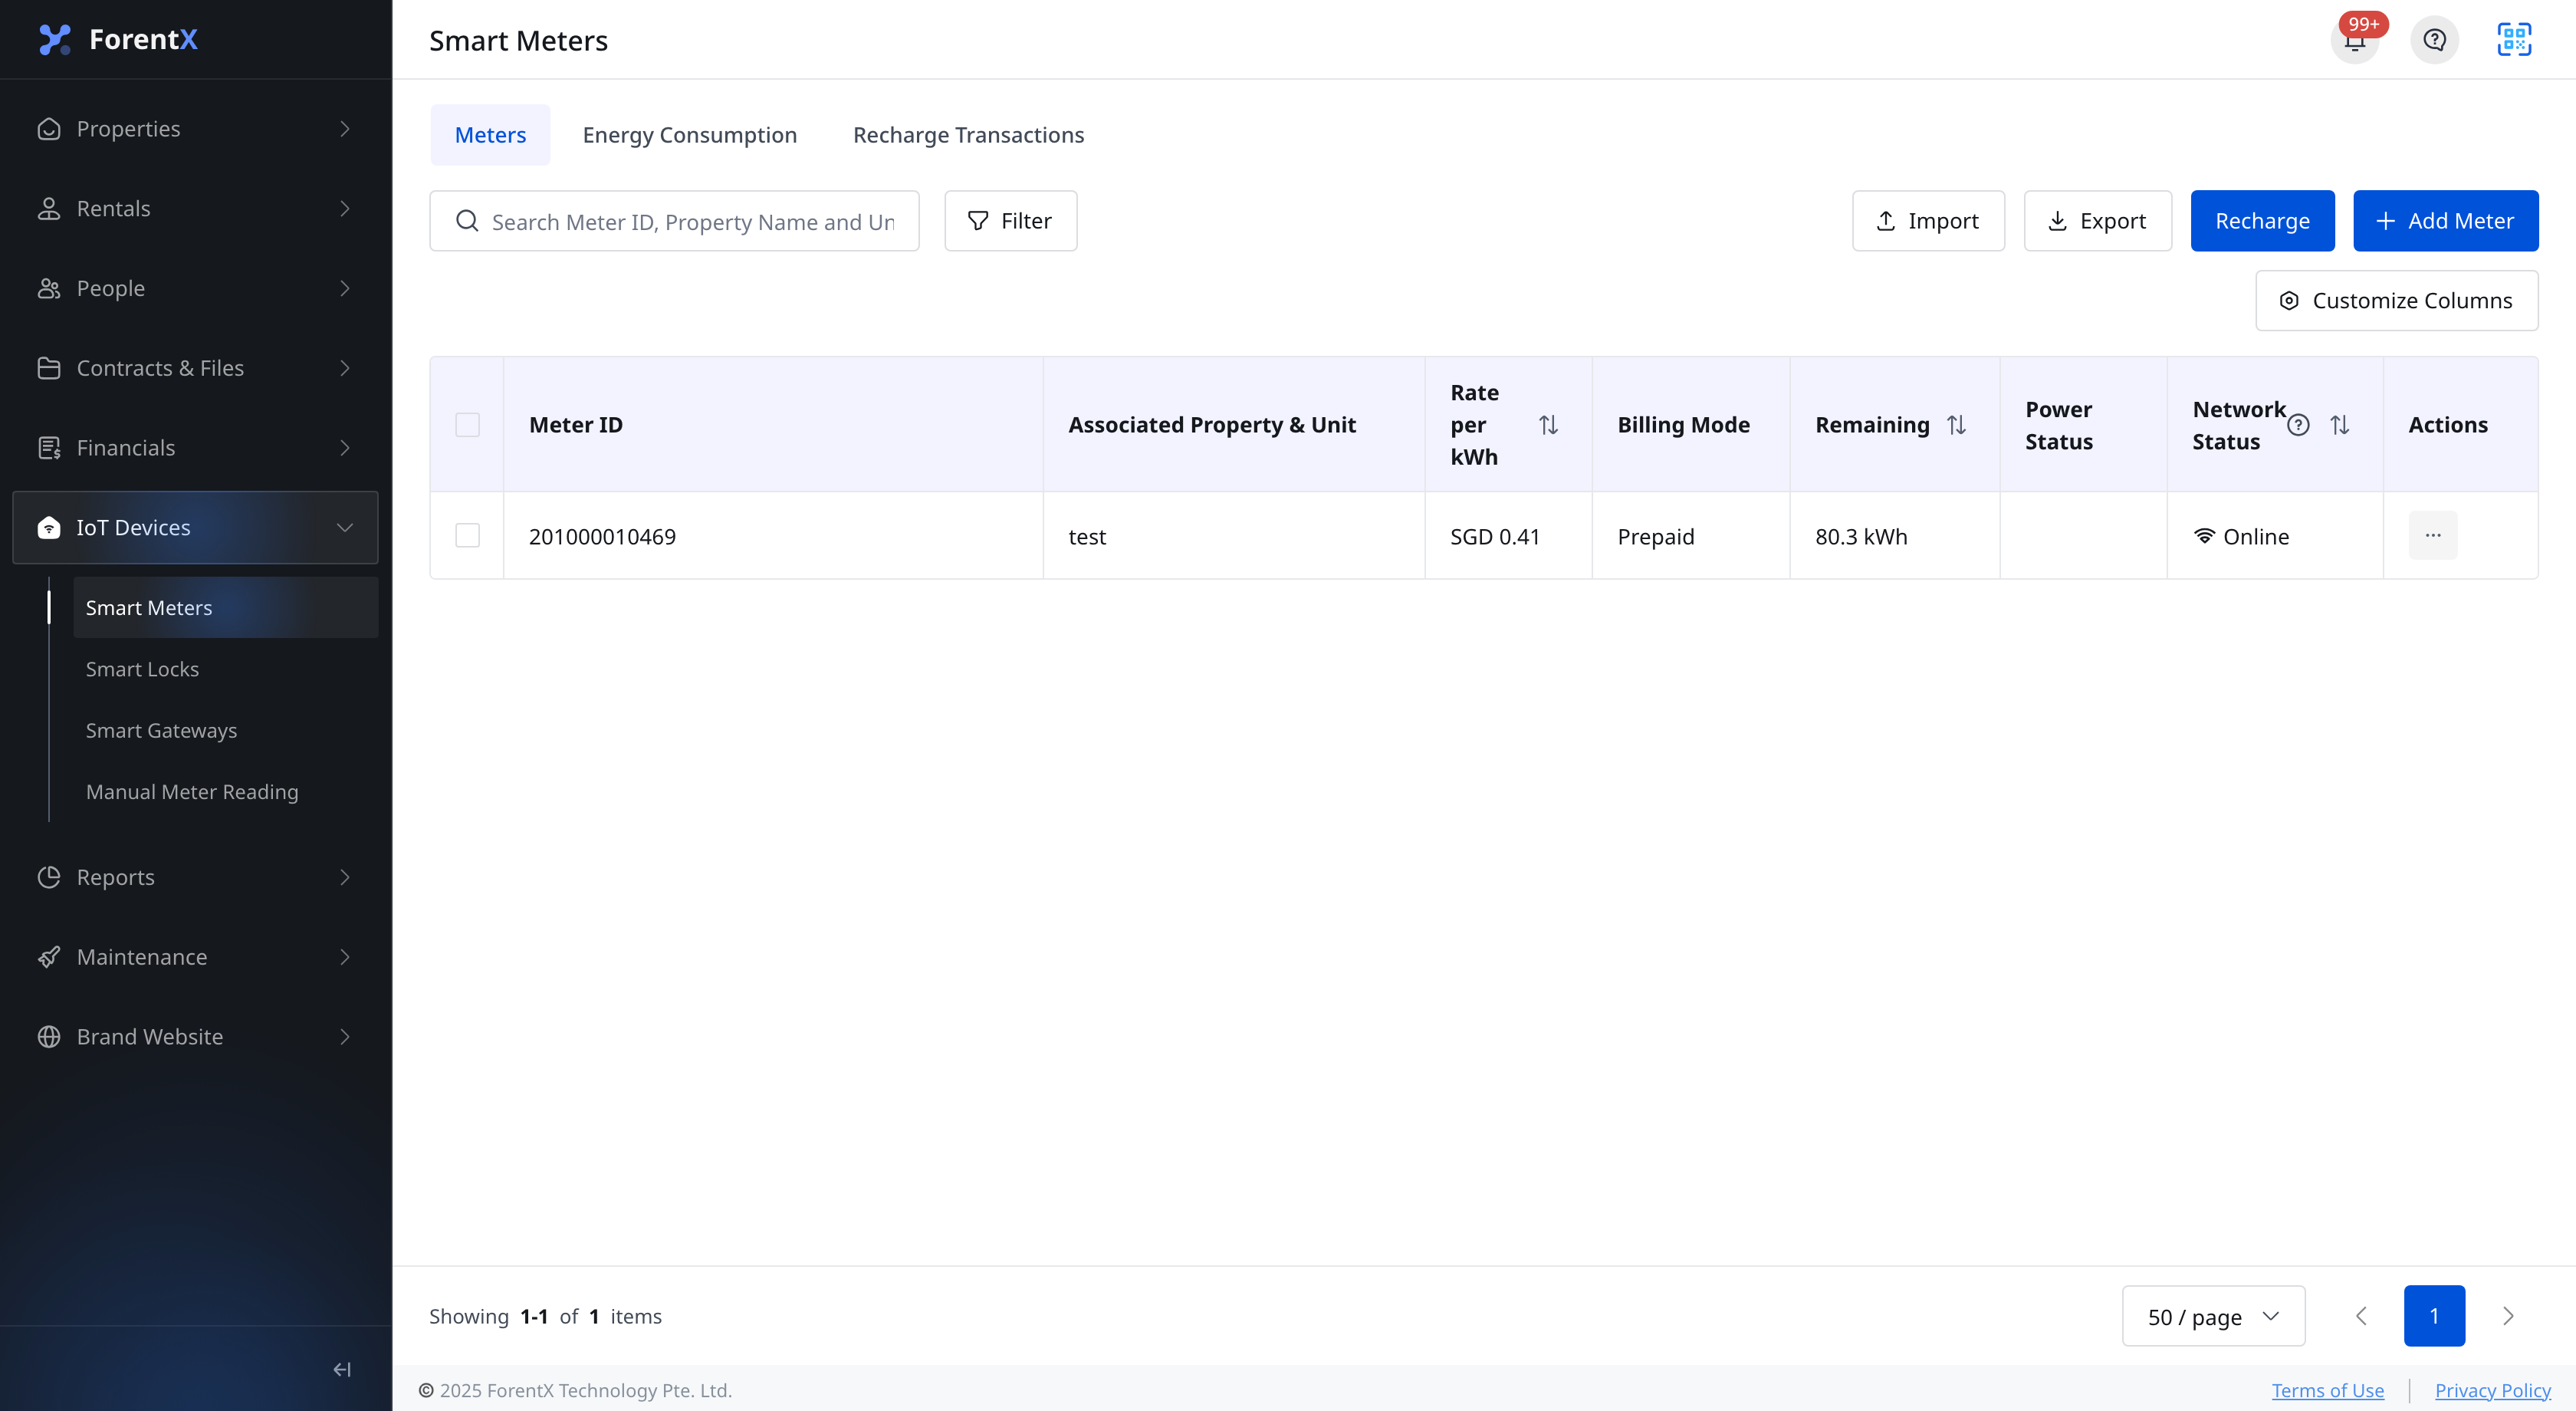Sort the Remaining column
2576x1411 pixels.
[x=1957, y=425]
